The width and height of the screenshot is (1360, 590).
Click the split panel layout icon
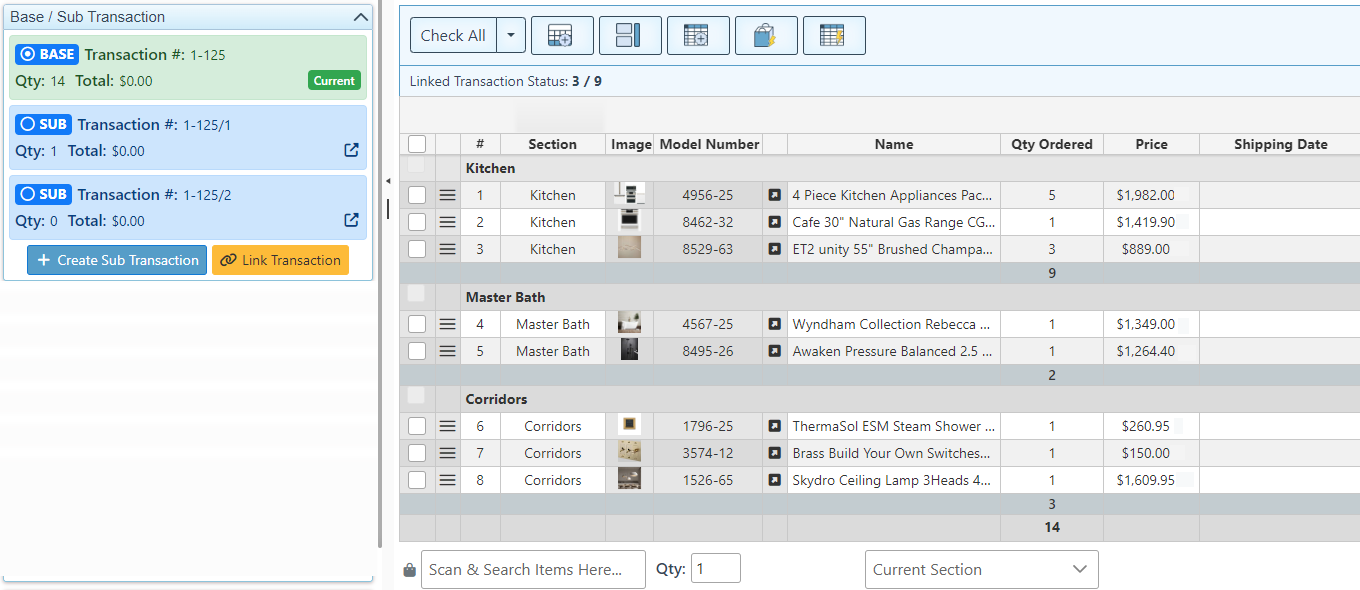click(629, 36)
